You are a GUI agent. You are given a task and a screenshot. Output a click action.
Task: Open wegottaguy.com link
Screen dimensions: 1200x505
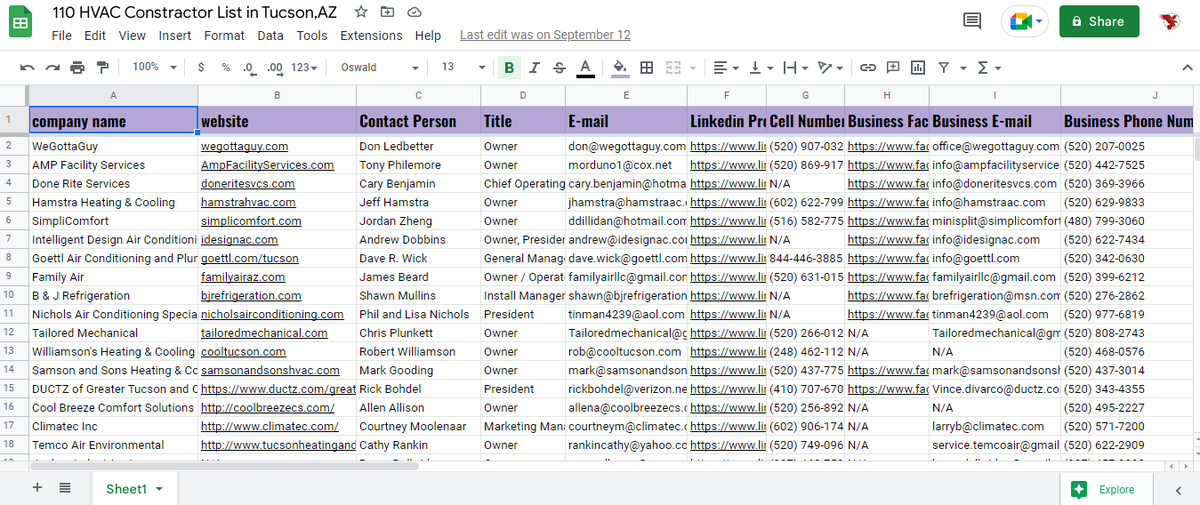coord(245,146)
